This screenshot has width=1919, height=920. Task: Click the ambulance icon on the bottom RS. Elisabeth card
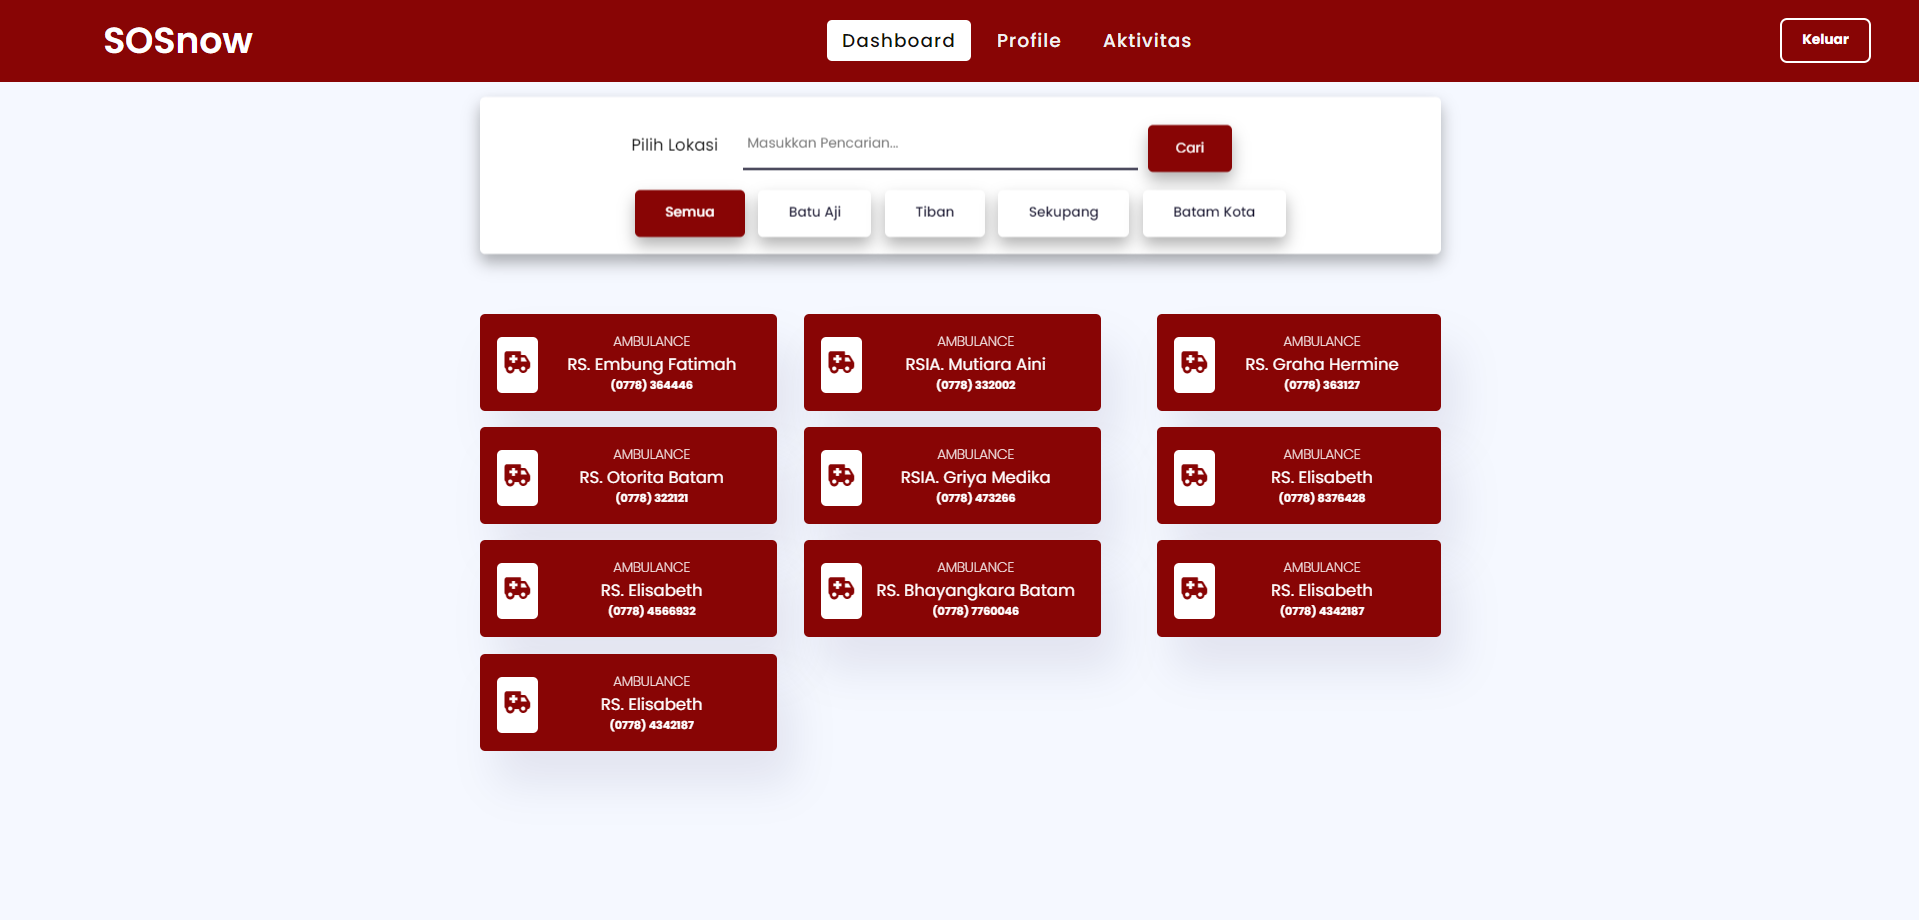coord(517,704)
